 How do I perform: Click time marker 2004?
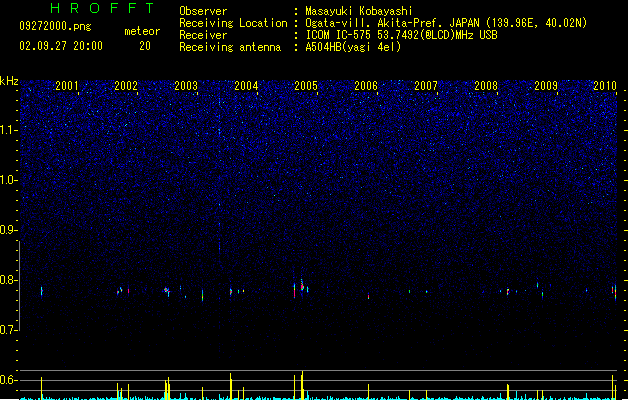point(246,86)
